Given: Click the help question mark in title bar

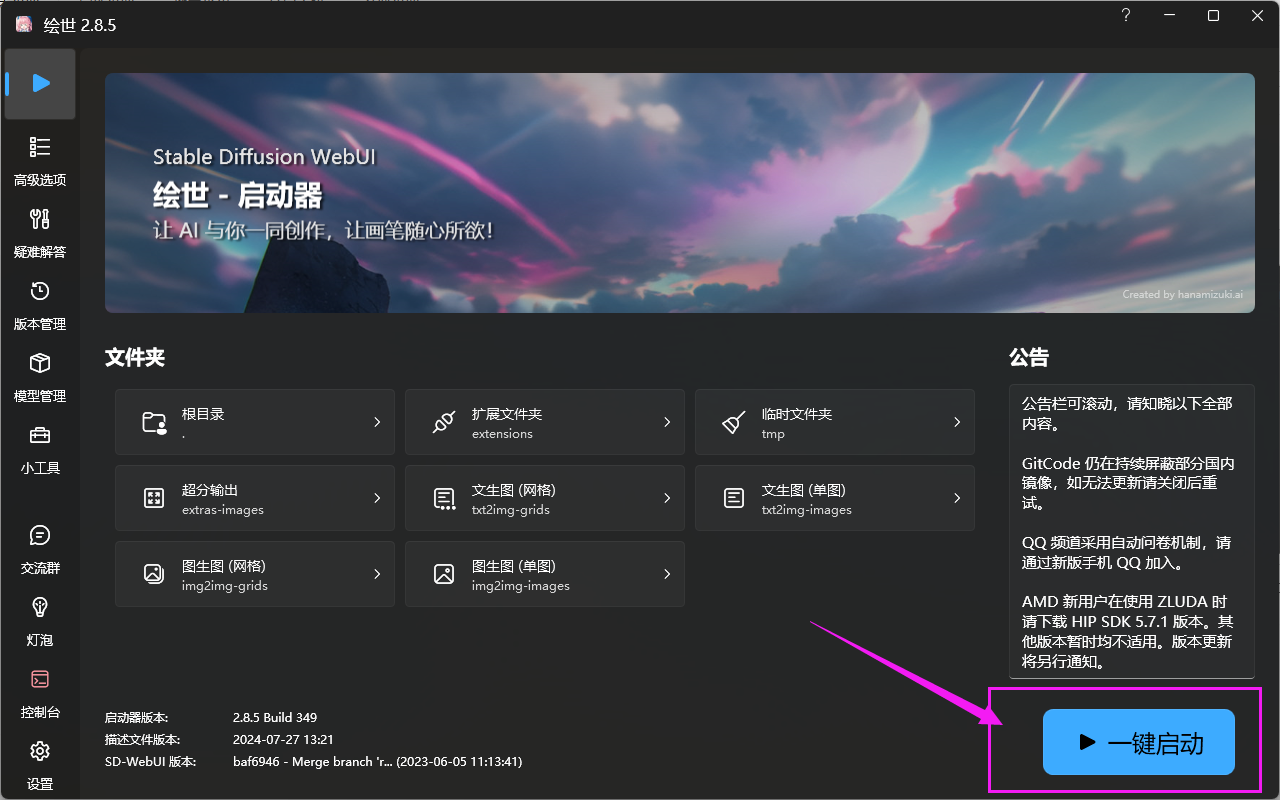Looking at the screenshot, I should click(x=1126, y=16).
